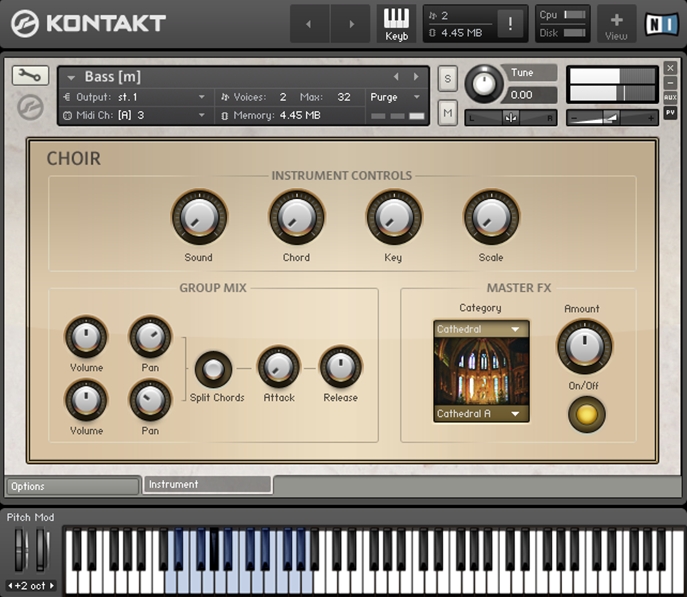The width and height of the screenshot is (687, 597).
Task: Open the Keyb keyboard panel icon
Action: point(396,24)
